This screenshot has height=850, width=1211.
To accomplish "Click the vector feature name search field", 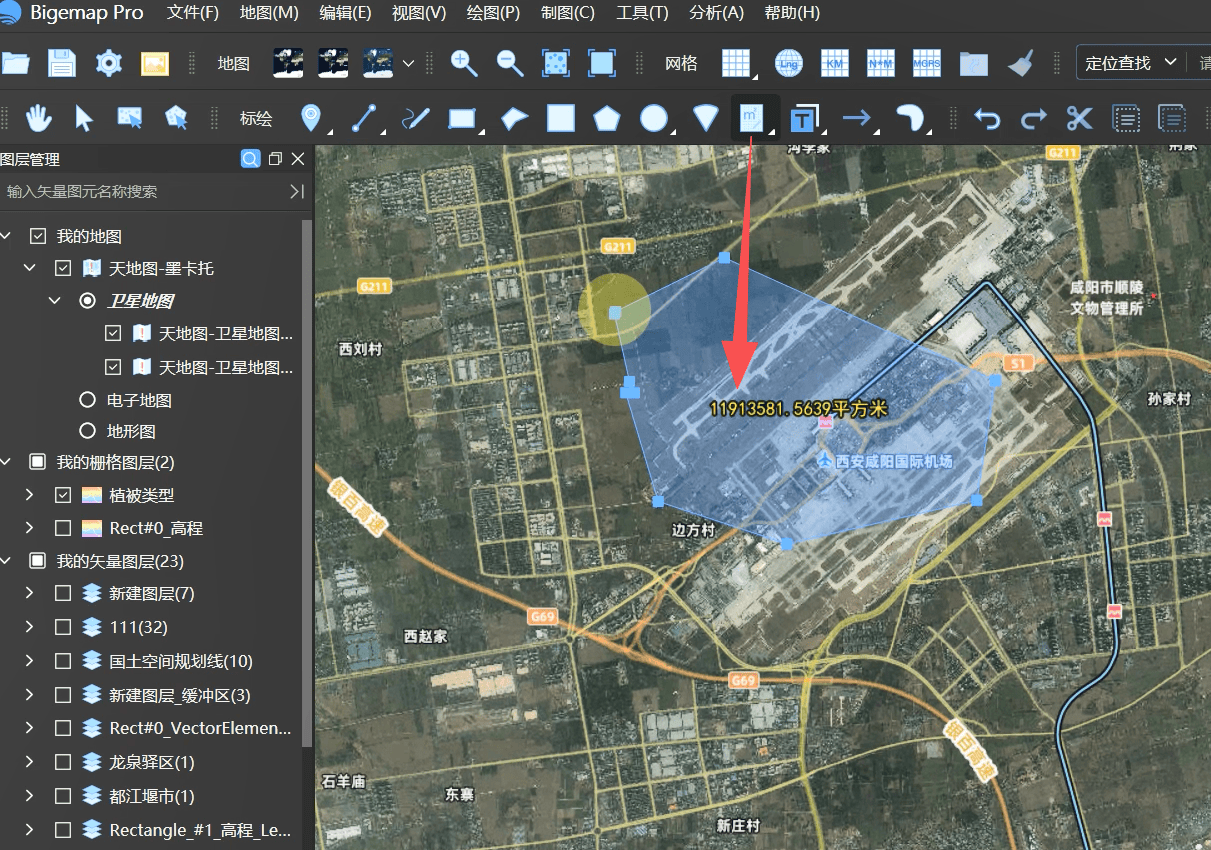I will [x=145, y=191].
